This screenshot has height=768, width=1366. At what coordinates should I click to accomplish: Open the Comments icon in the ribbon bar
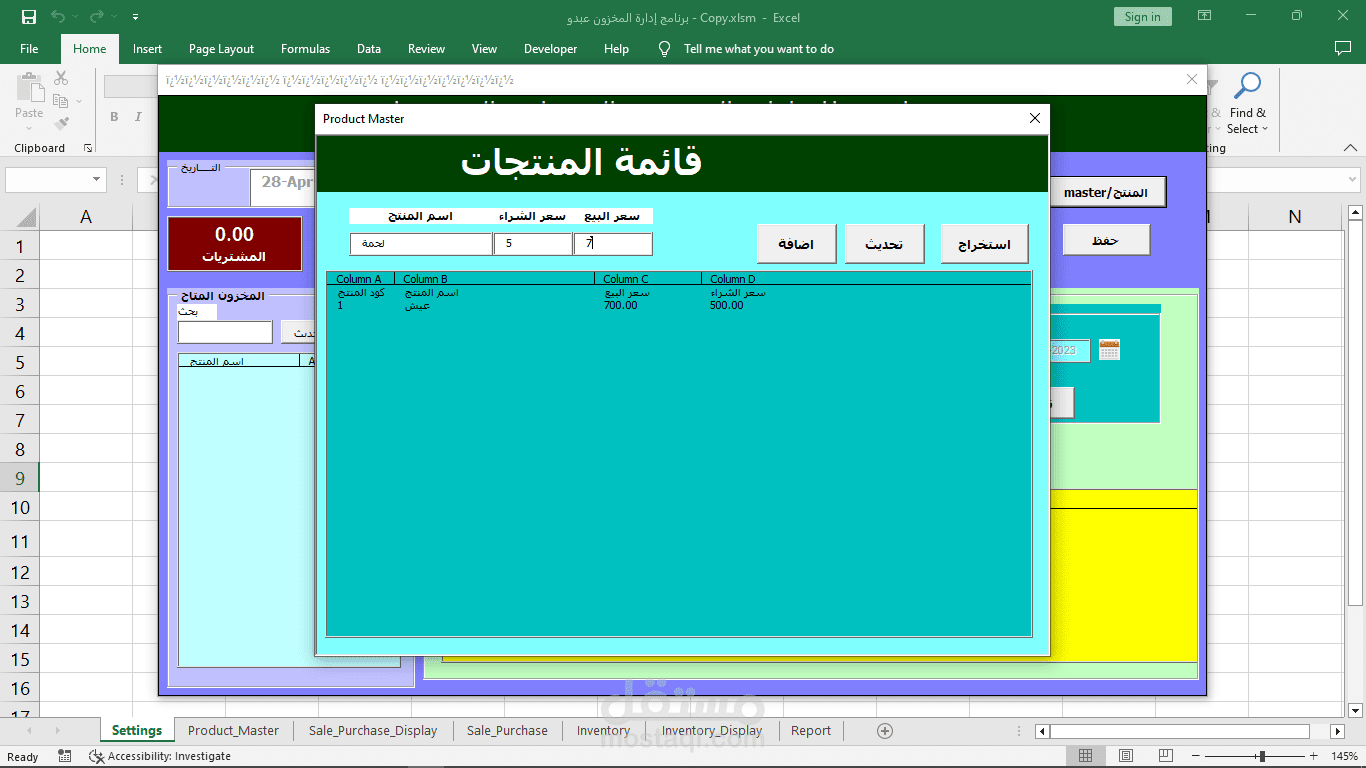click(x=1343, y=48)
